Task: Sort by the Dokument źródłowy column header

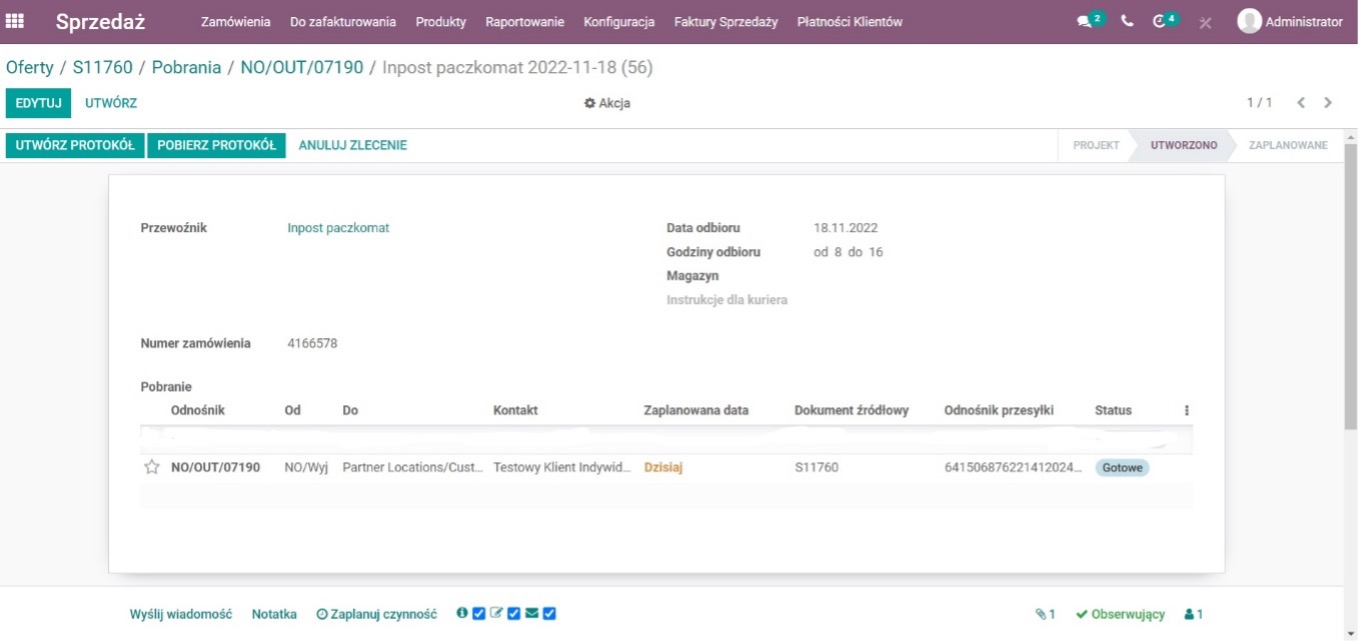Action: click(852, 410)
